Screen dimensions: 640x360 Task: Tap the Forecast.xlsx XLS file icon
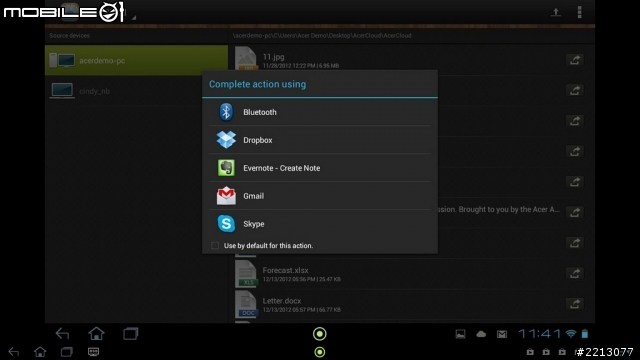coord(246,274)
